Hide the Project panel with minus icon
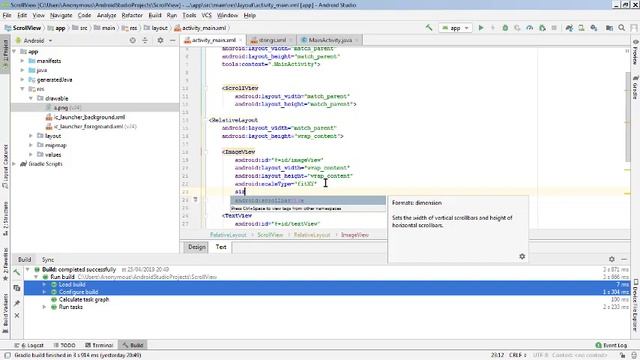This screenshot has height=360, width=640. click(x=173, y=40)
